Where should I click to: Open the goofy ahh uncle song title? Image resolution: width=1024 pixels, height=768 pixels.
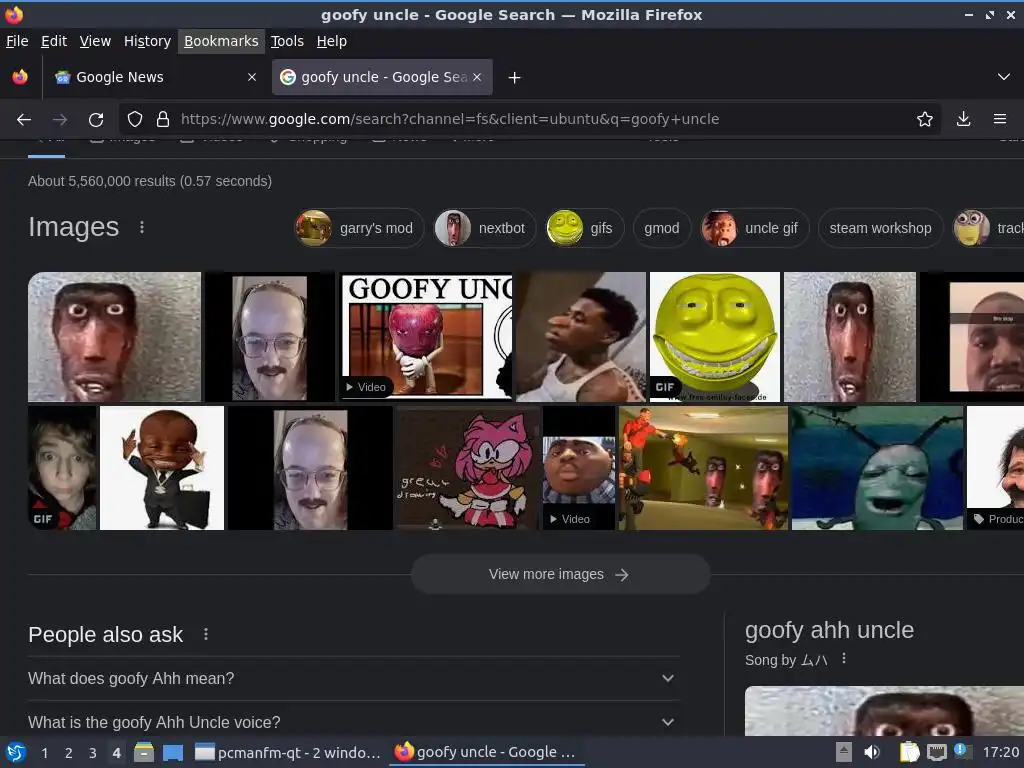(x=829, y=630)
